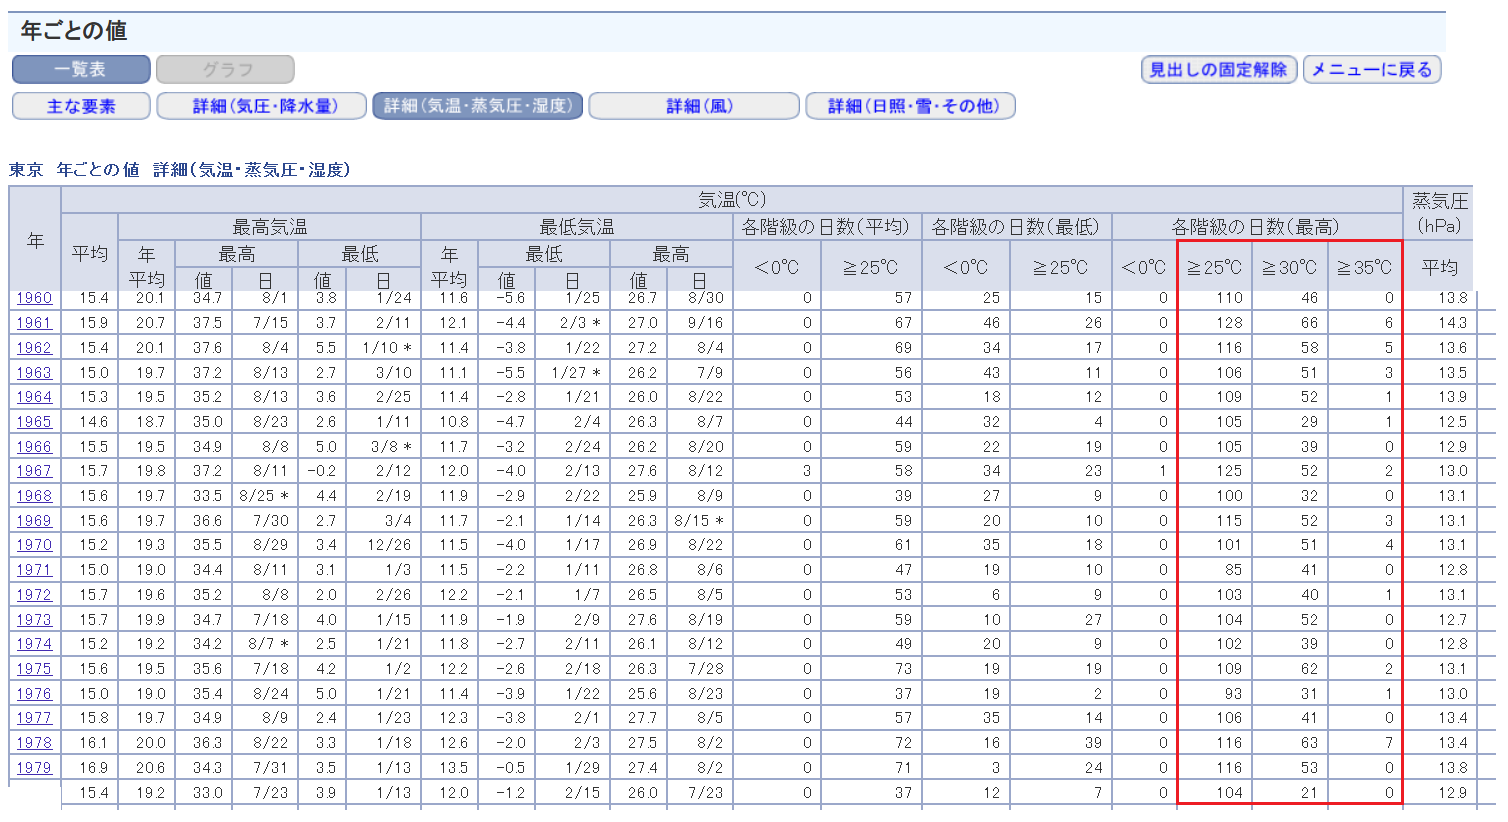The width and height of the screenshot is (1508, 822).
Task: Open the 1979 year link
Action: click(x=34, y=767)
